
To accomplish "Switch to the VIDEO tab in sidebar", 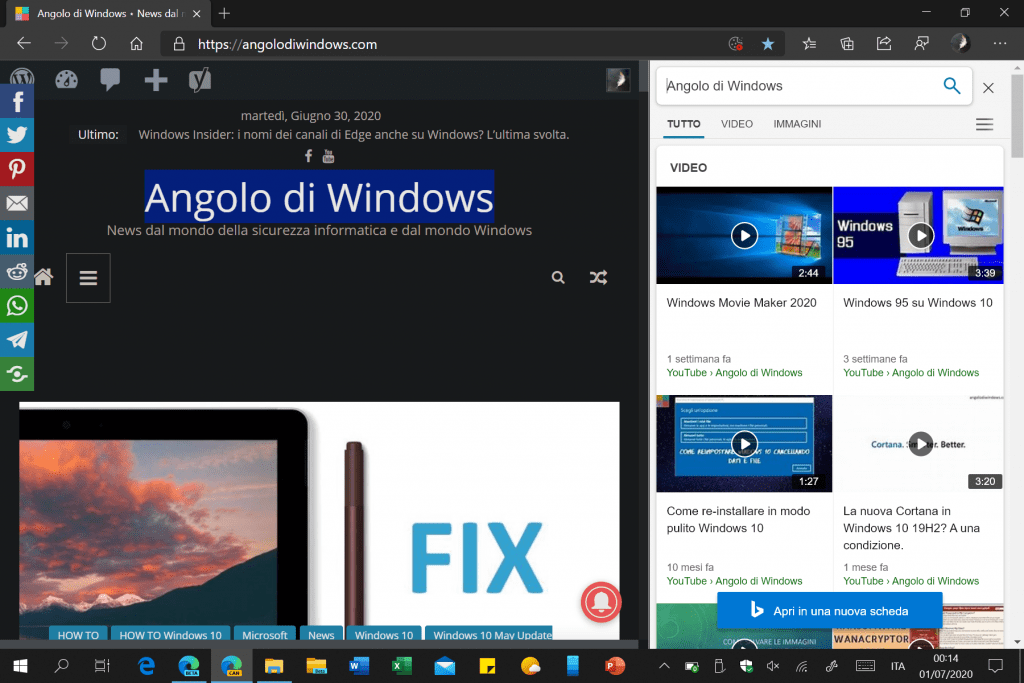I will (736, 124).
